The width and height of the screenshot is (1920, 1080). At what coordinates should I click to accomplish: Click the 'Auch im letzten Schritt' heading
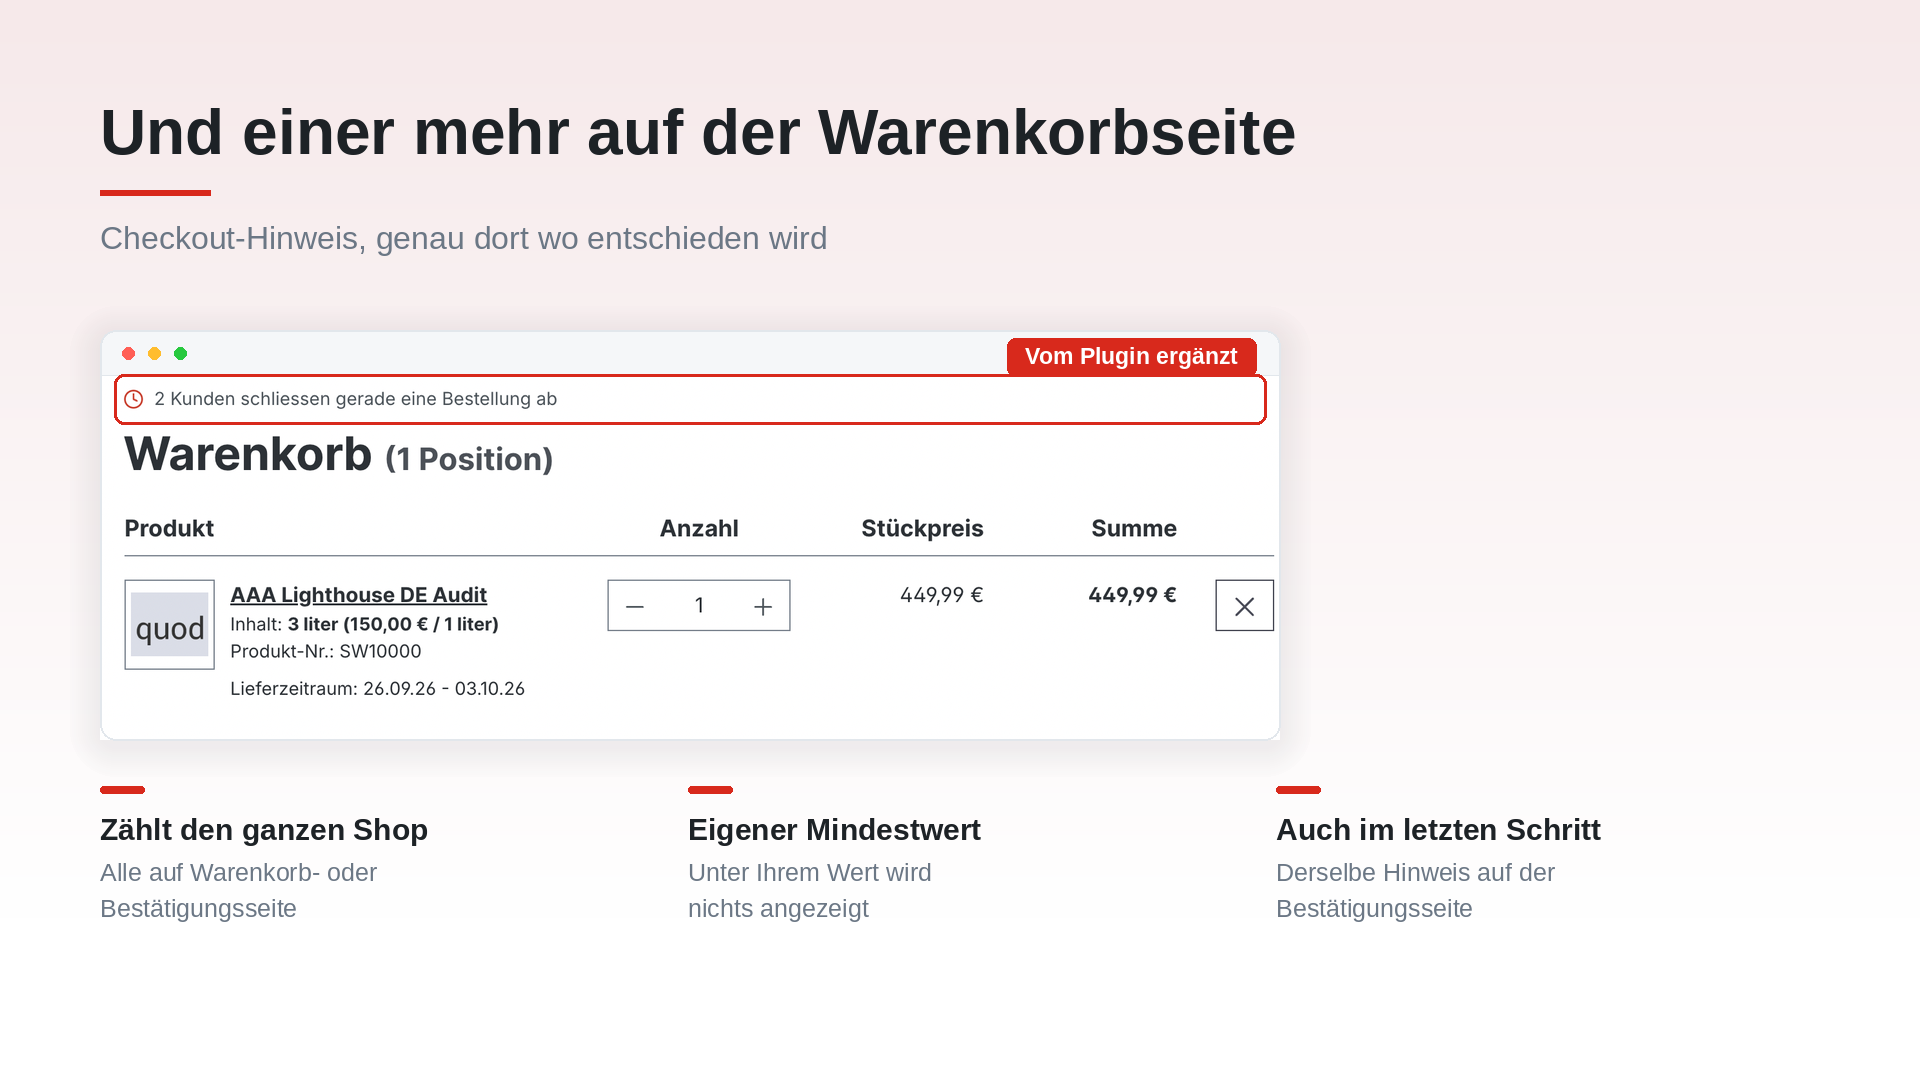[x=1438, y=830]
